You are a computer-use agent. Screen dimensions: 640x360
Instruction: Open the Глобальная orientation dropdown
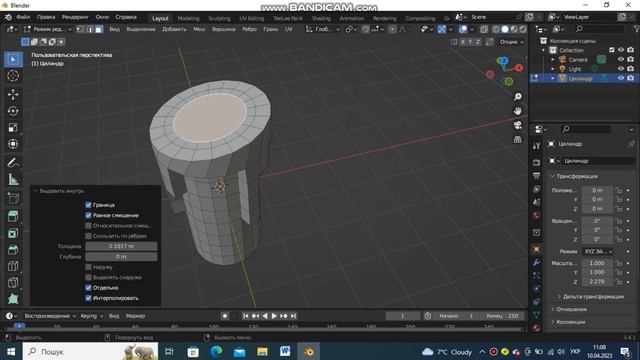[x=323, y=29]
